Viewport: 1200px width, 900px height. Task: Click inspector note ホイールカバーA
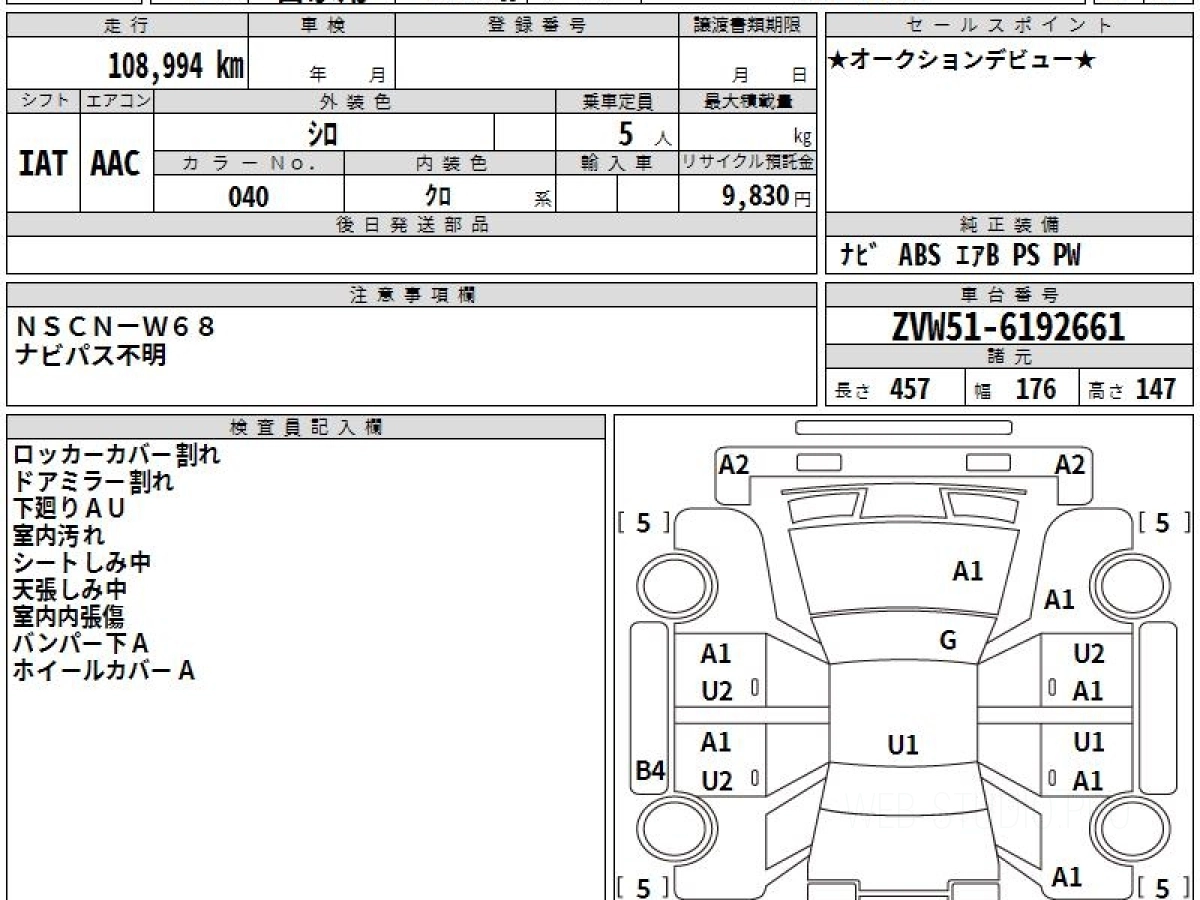click(x=103, y=671)
